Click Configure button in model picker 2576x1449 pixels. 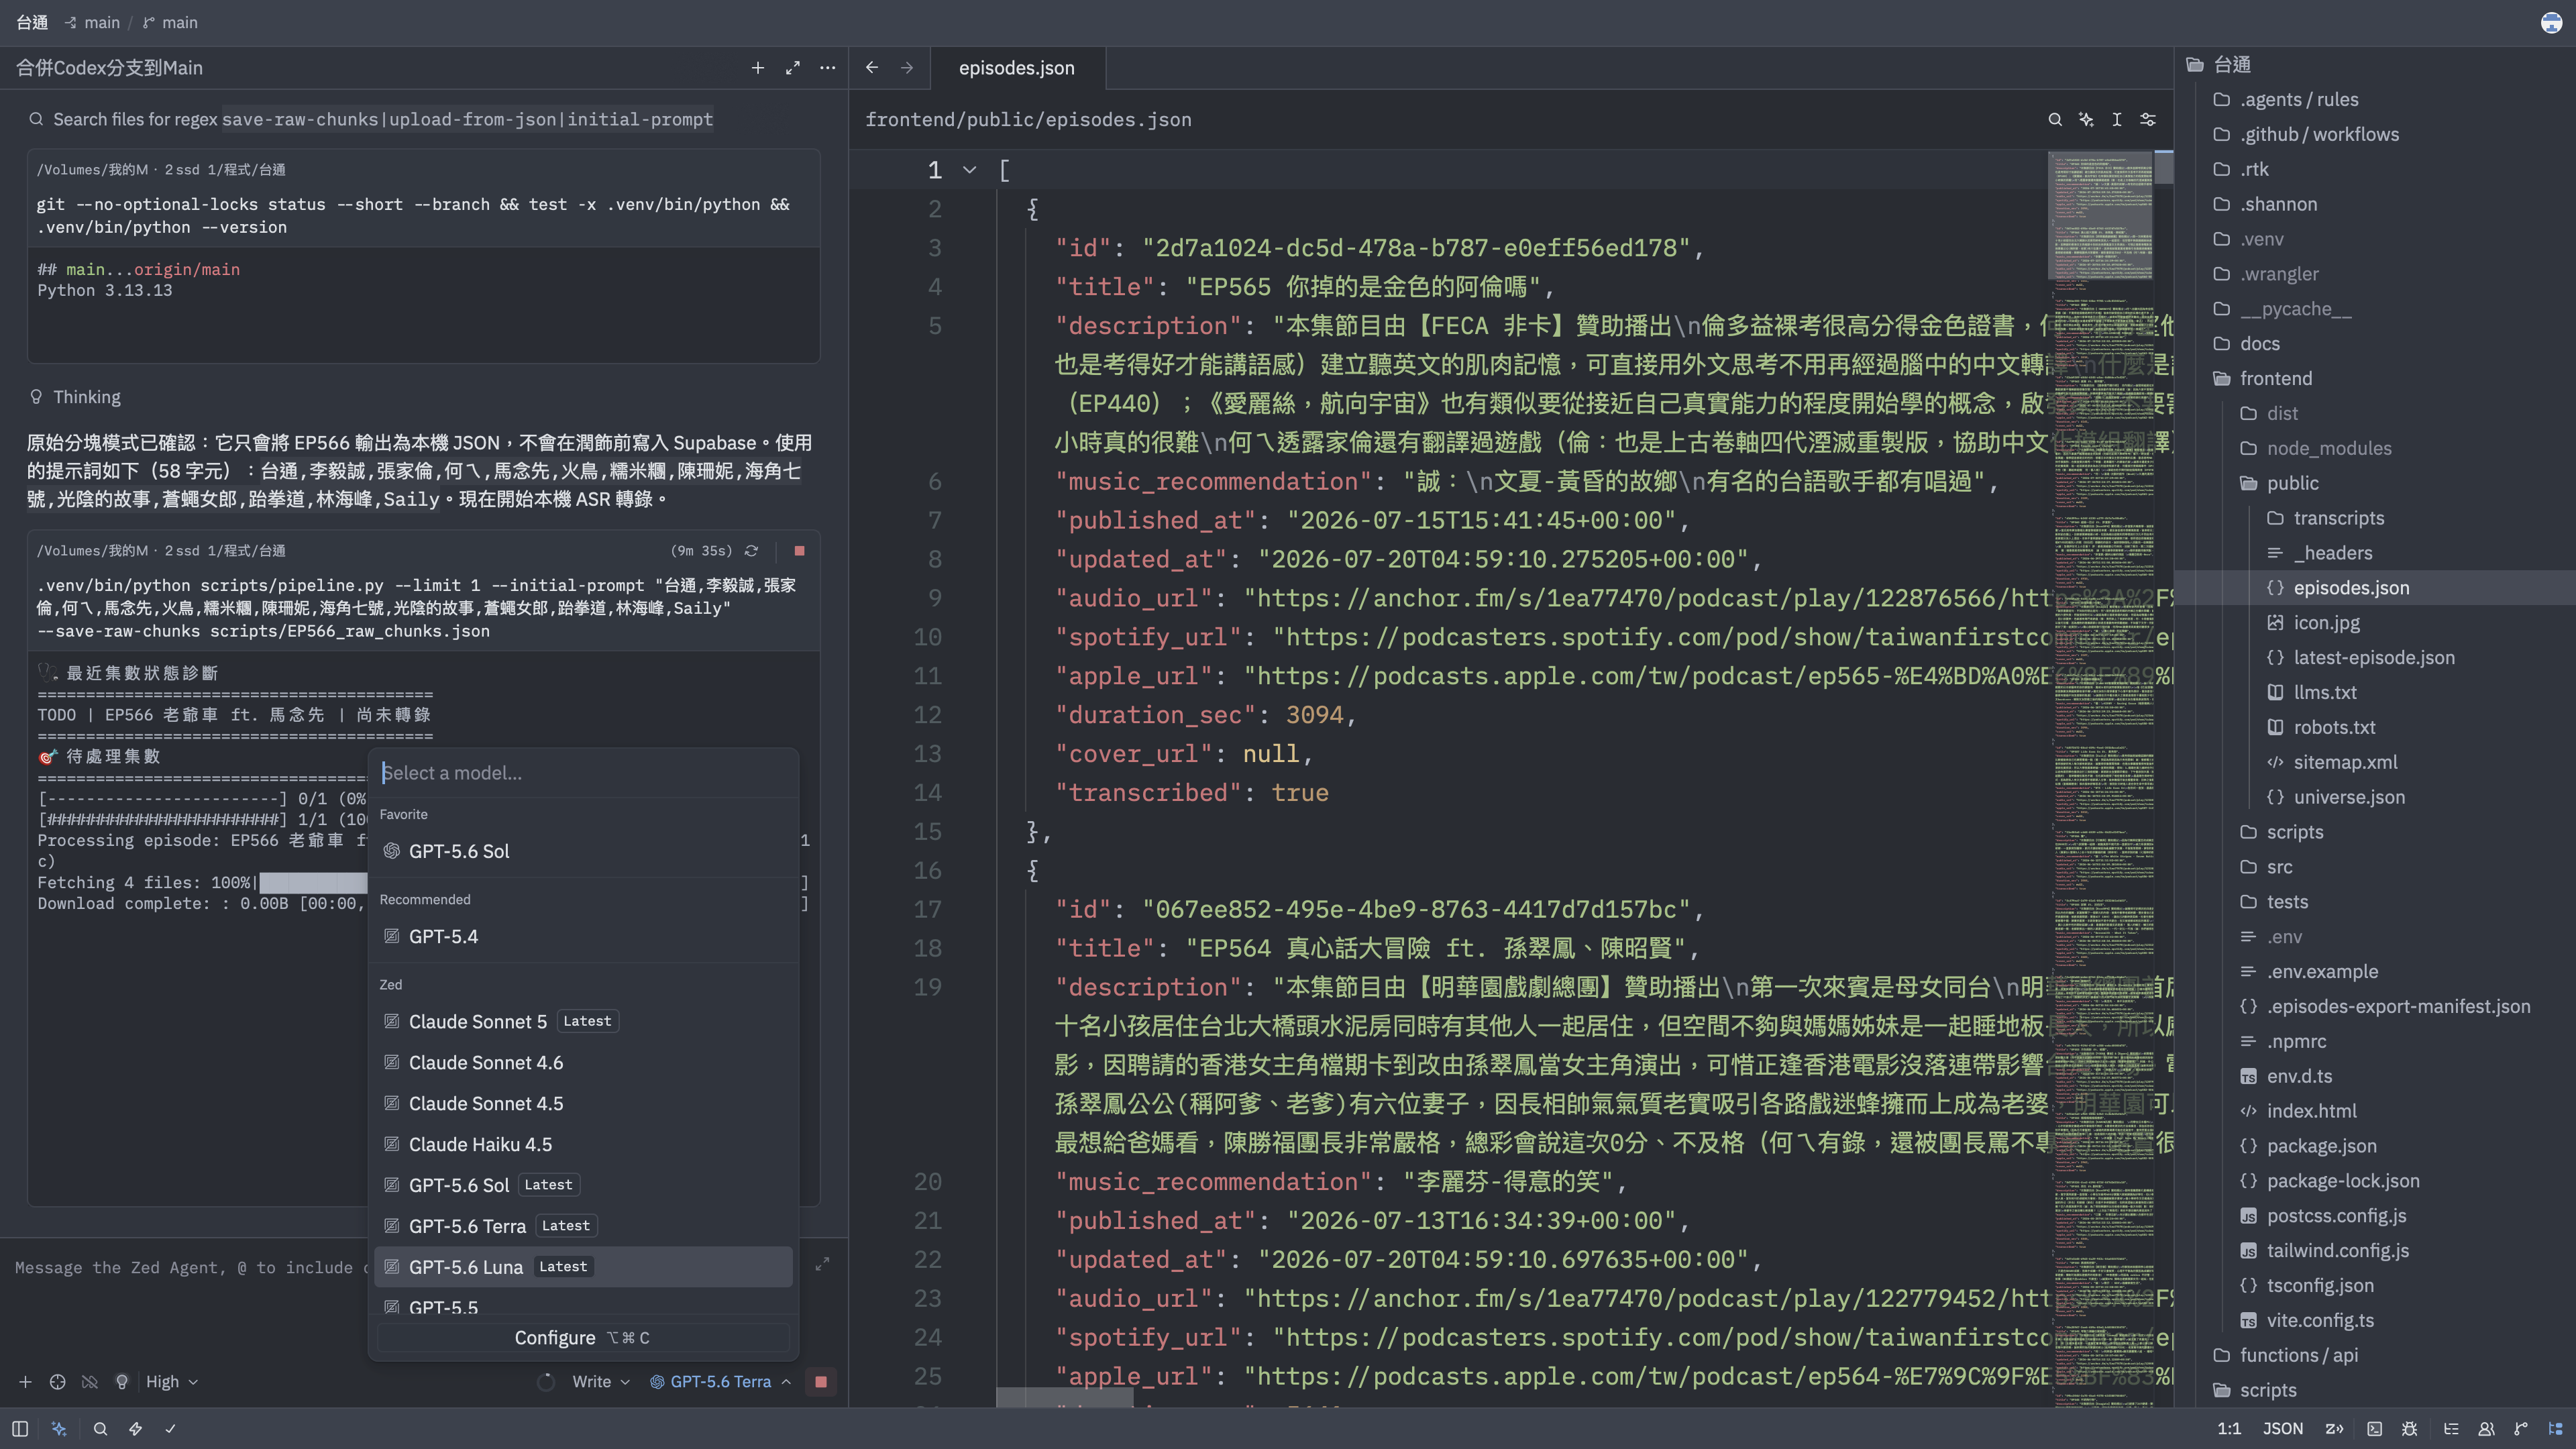point(583,1338)
